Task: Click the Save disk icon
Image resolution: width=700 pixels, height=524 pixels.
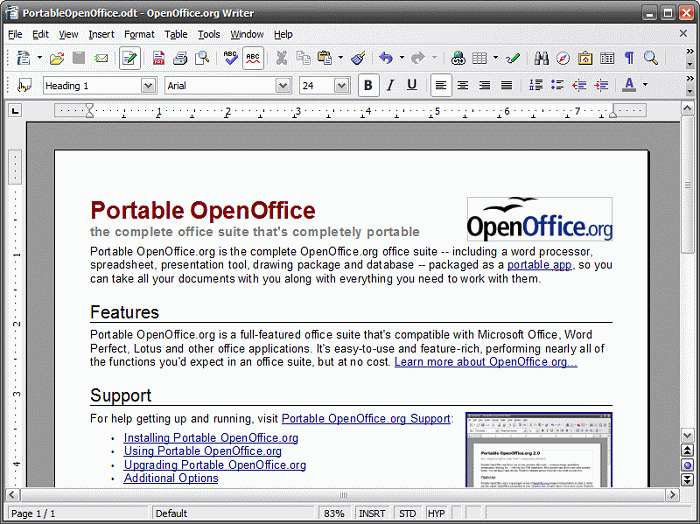Action: 79,58
